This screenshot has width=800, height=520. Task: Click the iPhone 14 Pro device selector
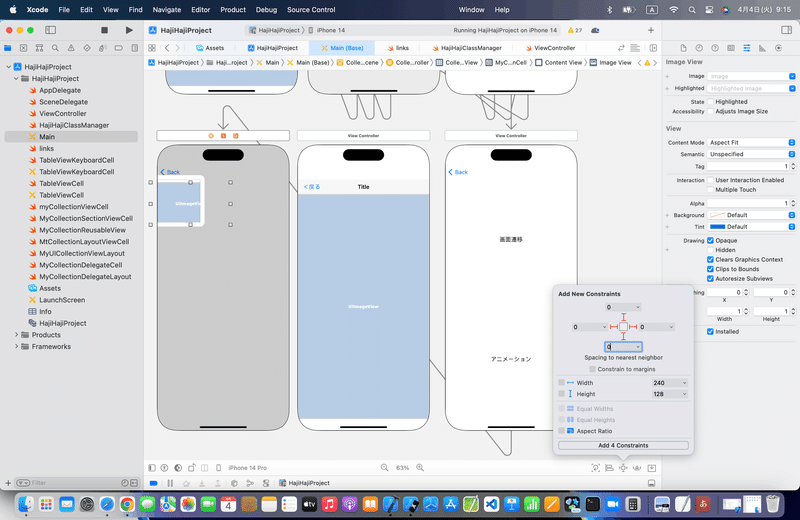247,468
